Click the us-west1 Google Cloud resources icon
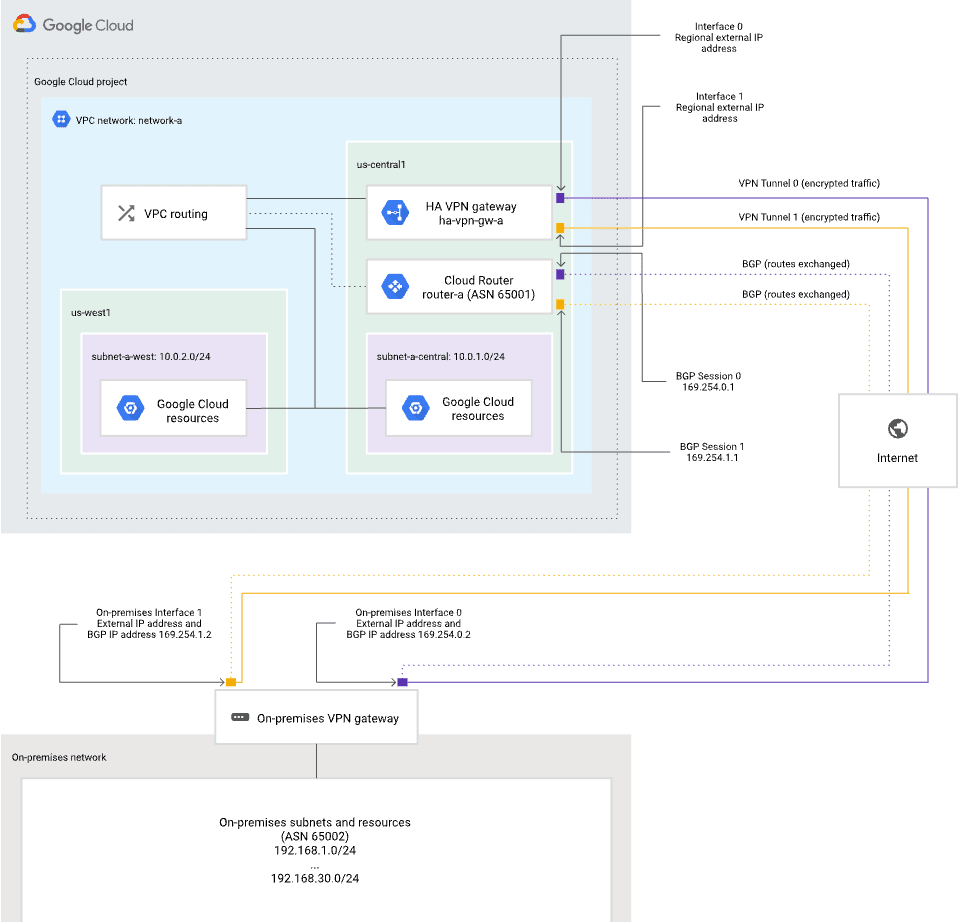Viewport: 972px width, 922px height. [131, 408]
